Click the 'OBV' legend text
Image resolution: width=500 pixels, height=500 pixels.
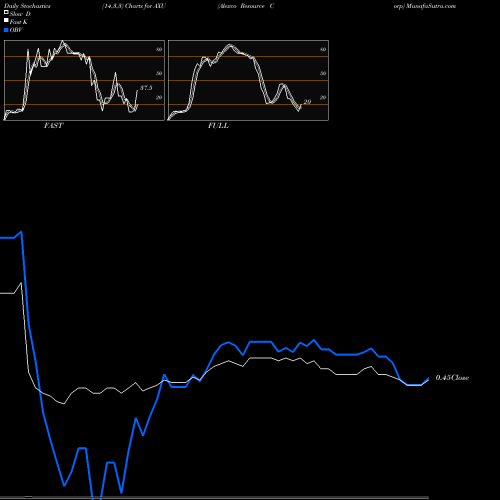(16, 30)
